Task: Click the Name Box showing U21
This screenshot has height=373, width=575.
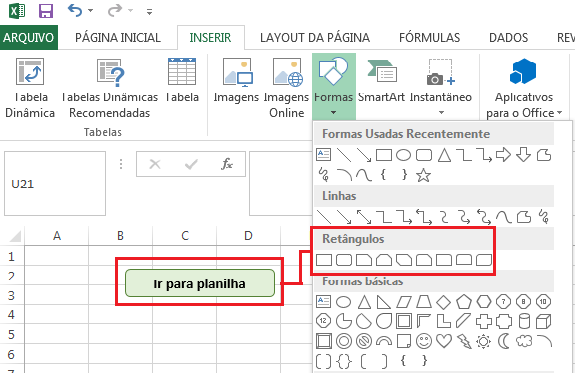Action: tap(55, 183)
